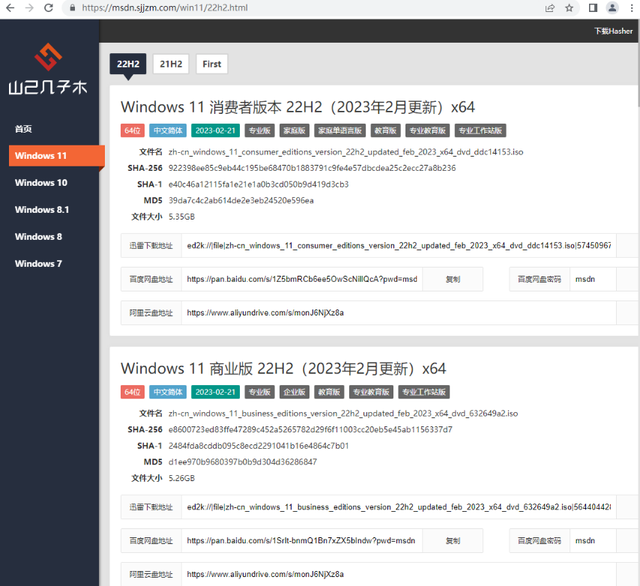
Task: Click the site logo in sidebar
Action: coord(48,69)
